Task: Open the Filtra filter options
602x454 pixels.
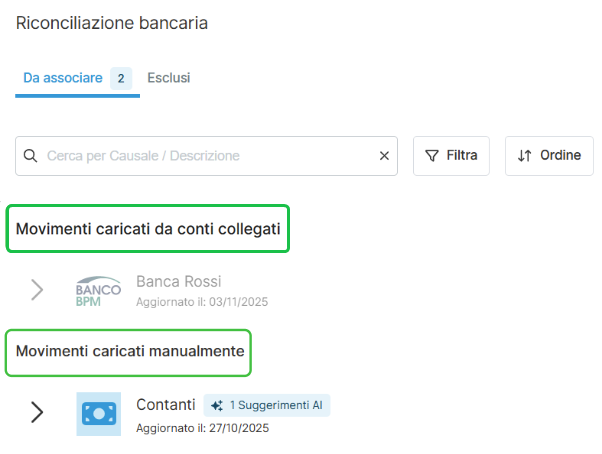Action: click(451, 156)
